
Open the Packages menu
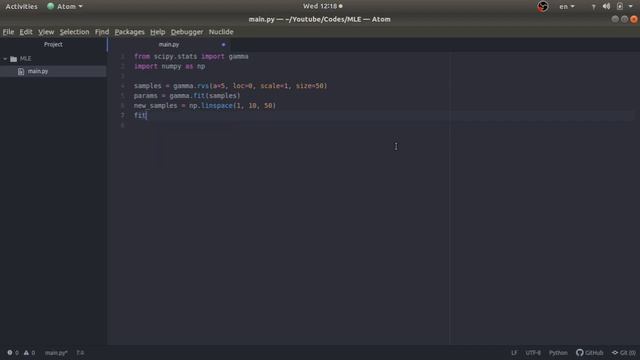pyautogui.click(x=129, y=32)
